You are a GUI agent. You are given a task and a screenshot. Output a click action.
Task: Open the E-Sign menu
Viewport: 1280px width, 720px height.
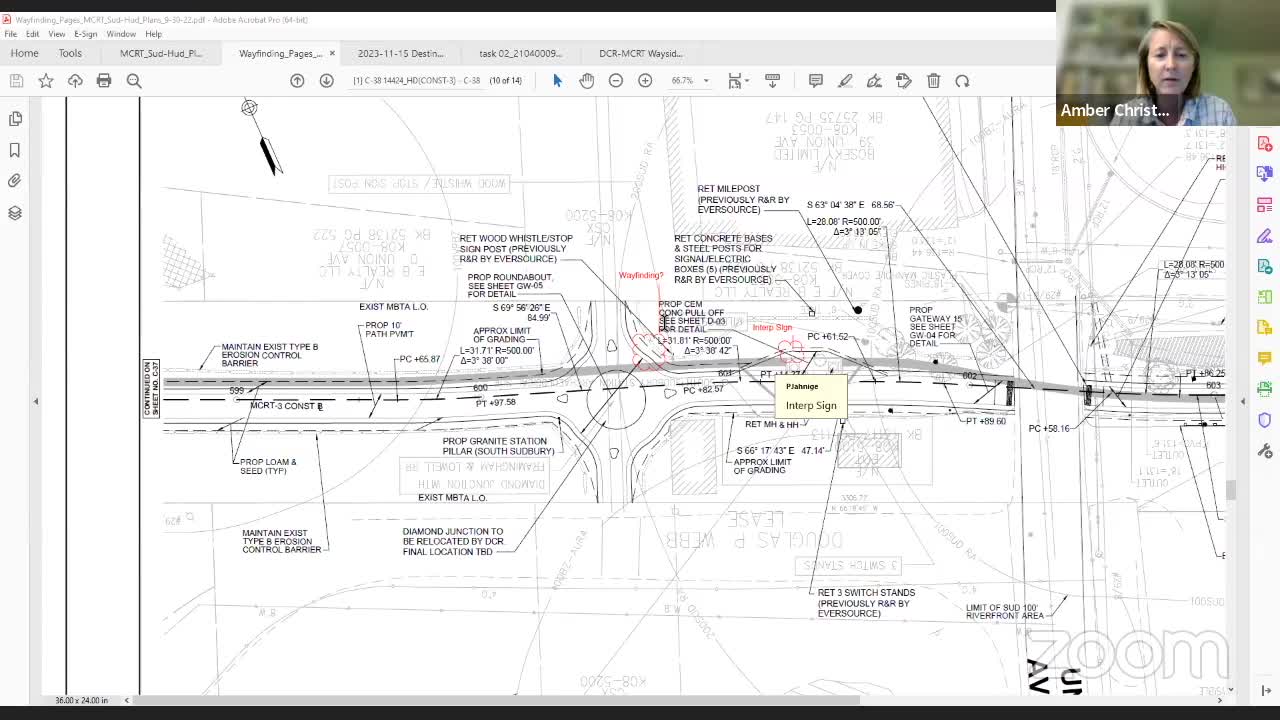point(86,34)
